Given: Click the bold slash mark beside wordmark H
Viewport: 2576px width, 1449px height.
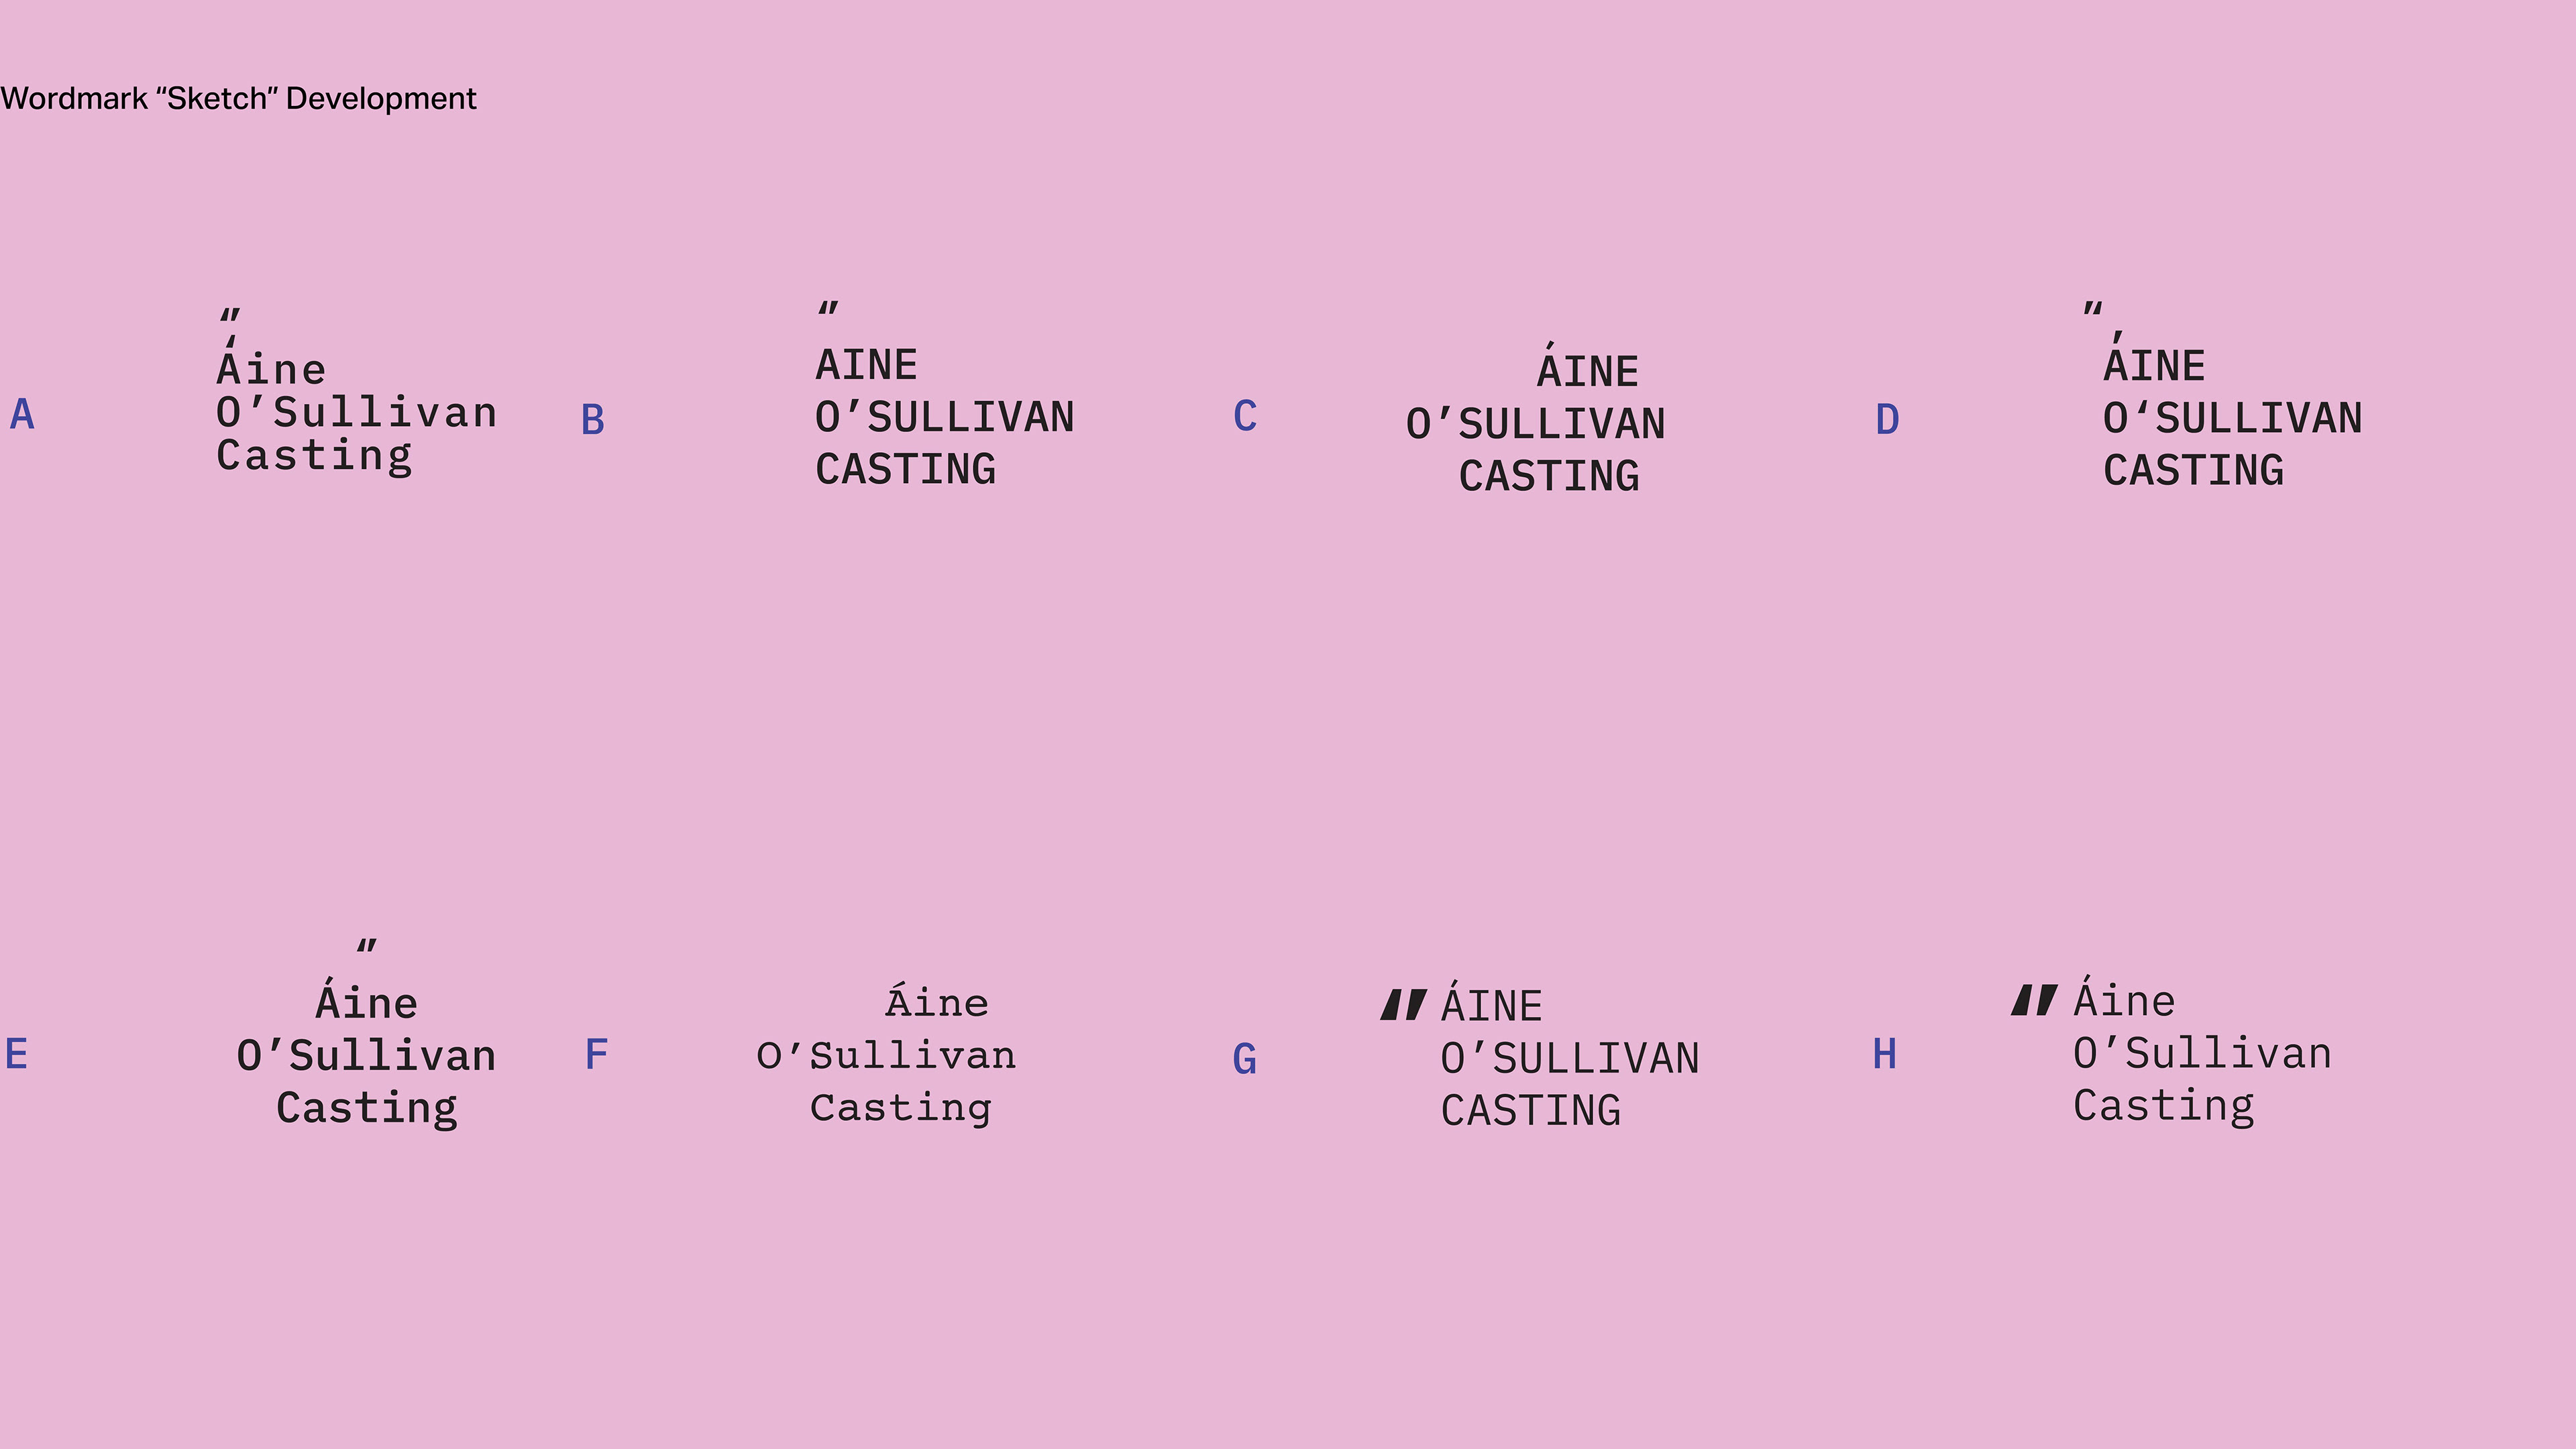Looking at the screenshot, I should [2034, 1000].
